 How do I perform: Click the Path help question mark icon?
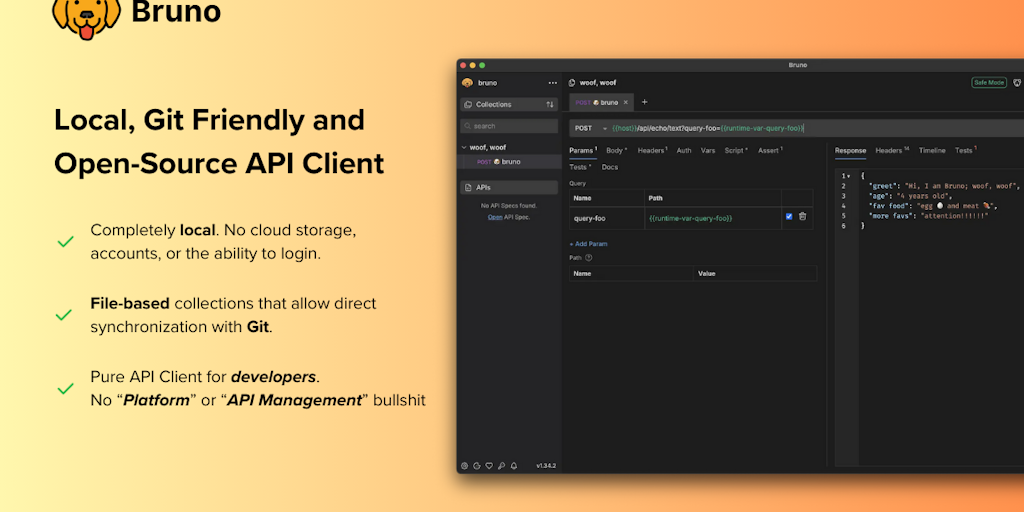[589, 257]
